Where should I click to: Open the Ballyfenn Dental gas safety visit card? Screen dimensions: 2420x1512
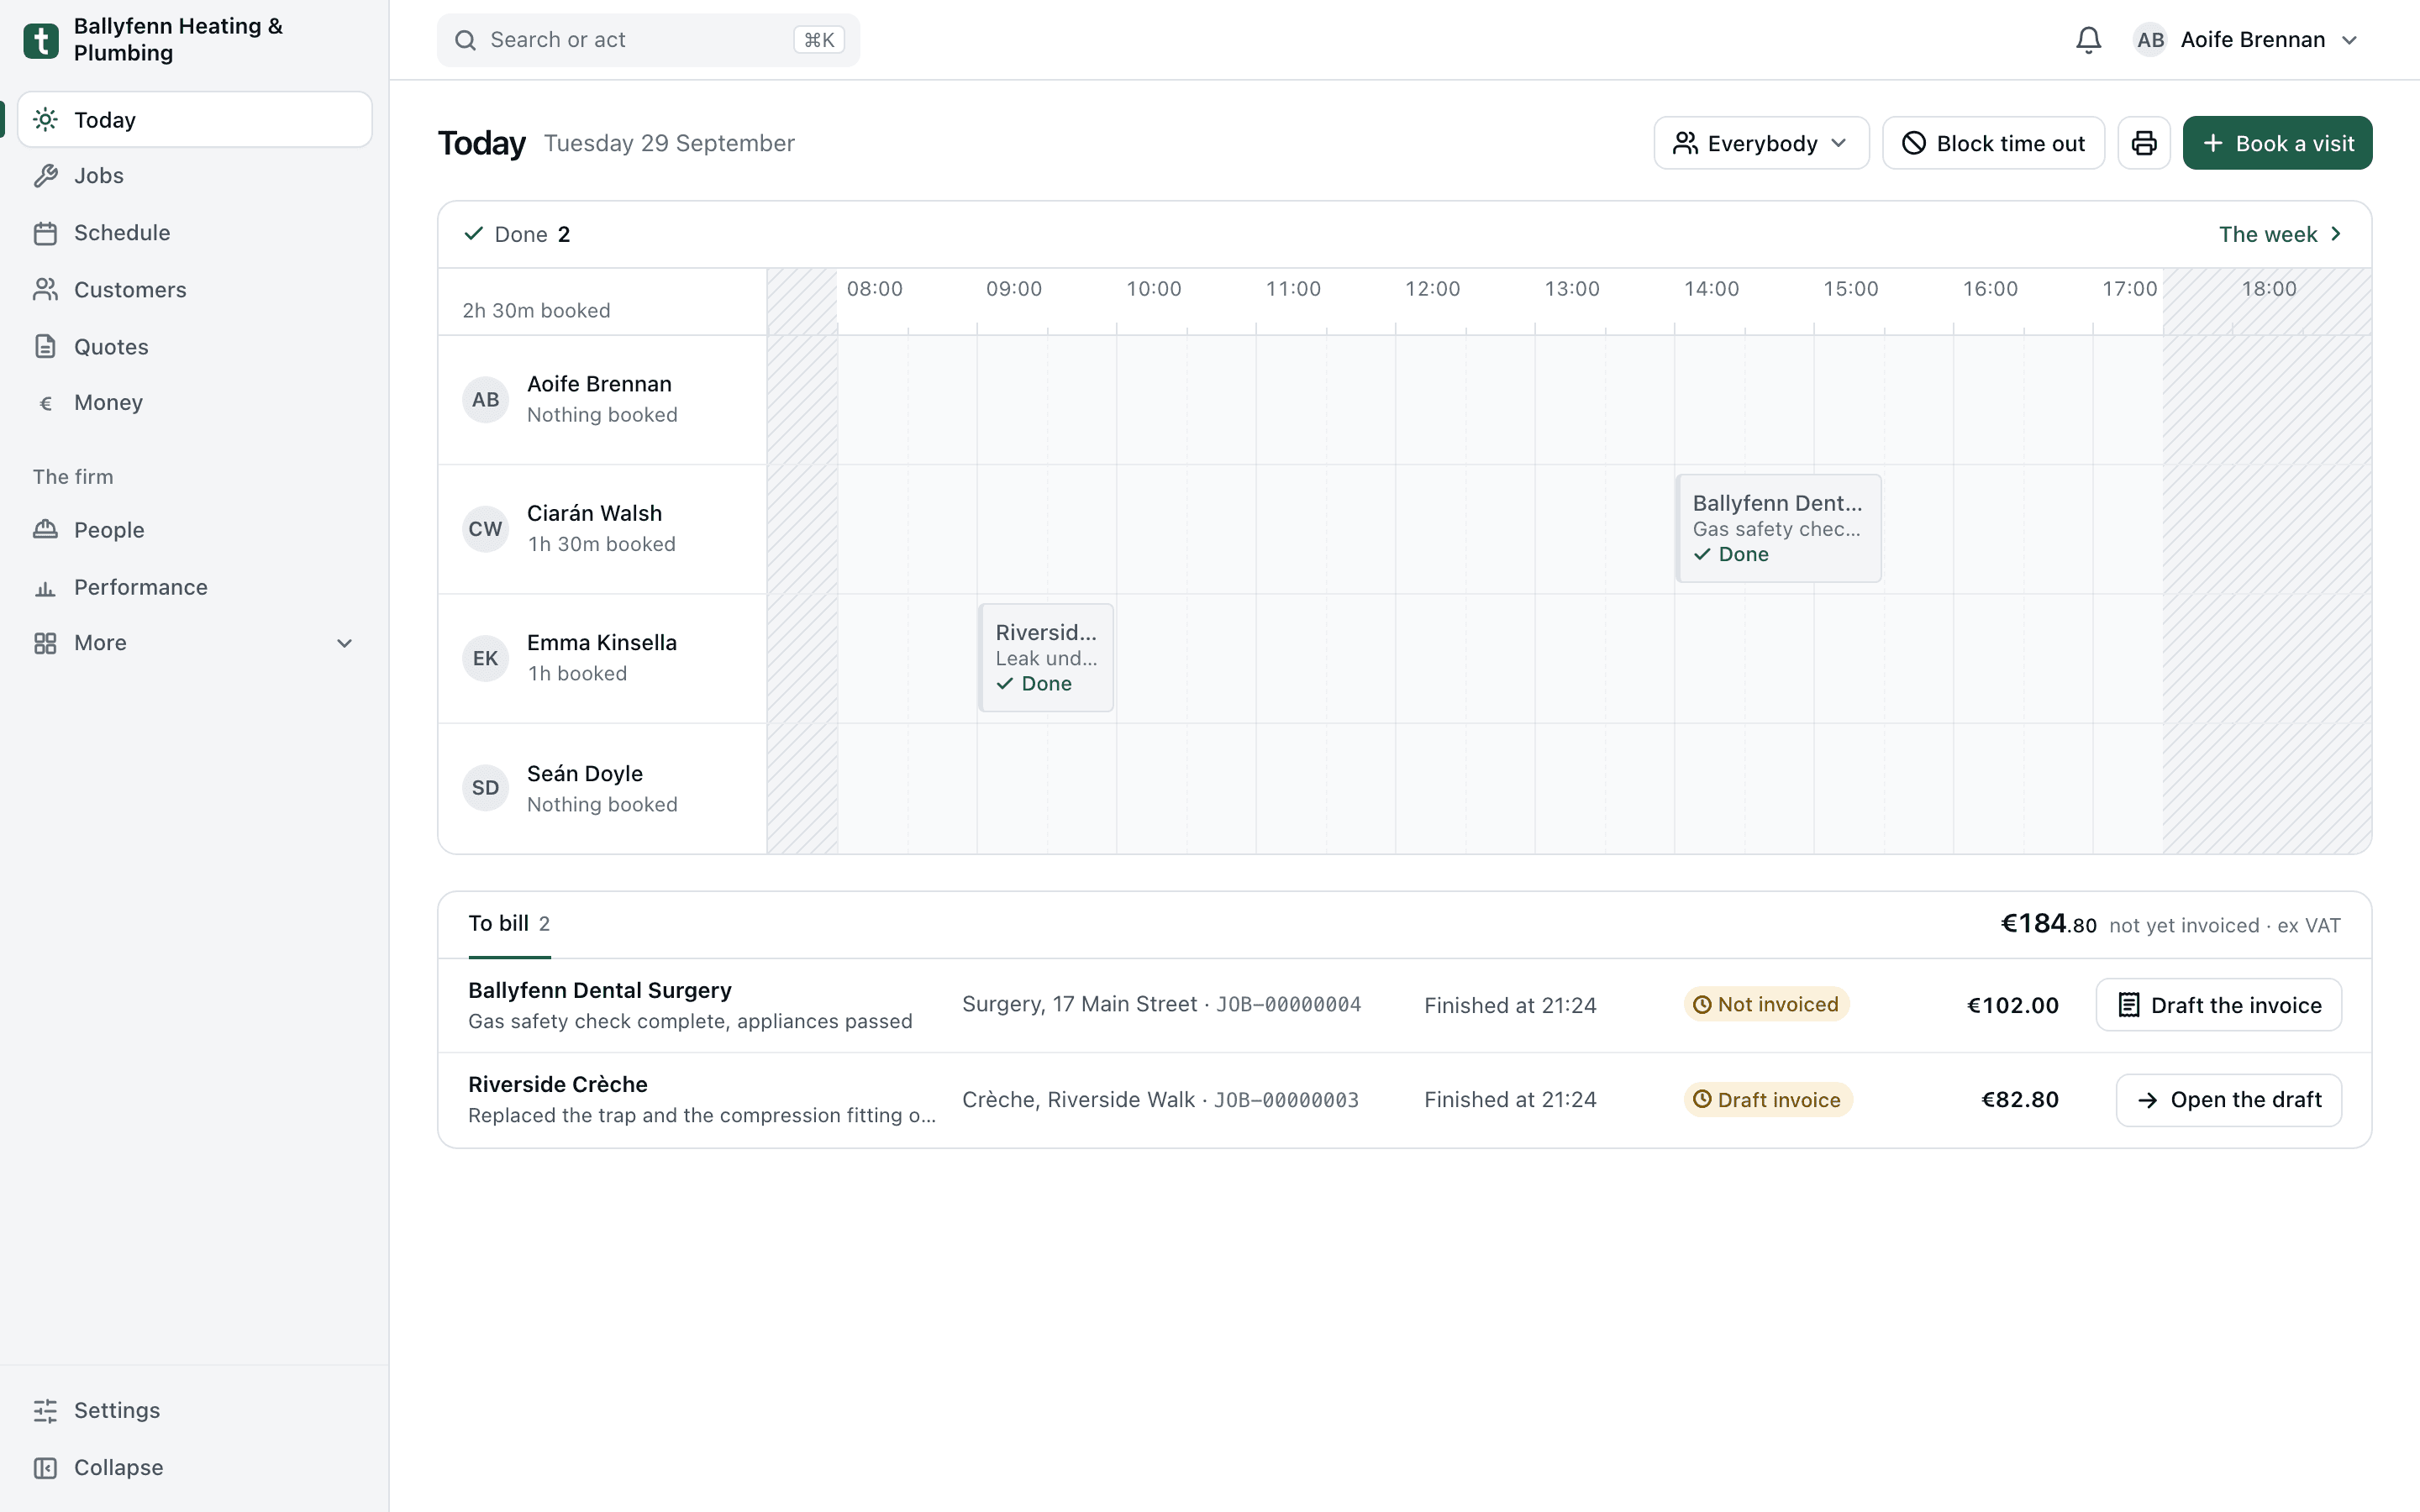point(1779,528)
